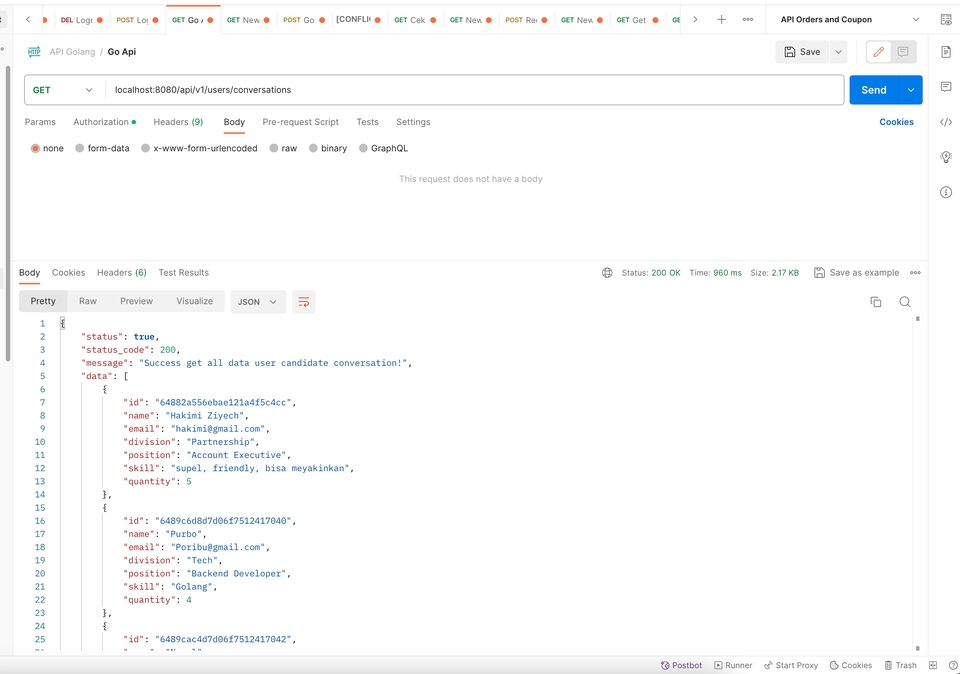960x674 pixels.
Task: Open the Authorization request tab
Action: (104, 122)
